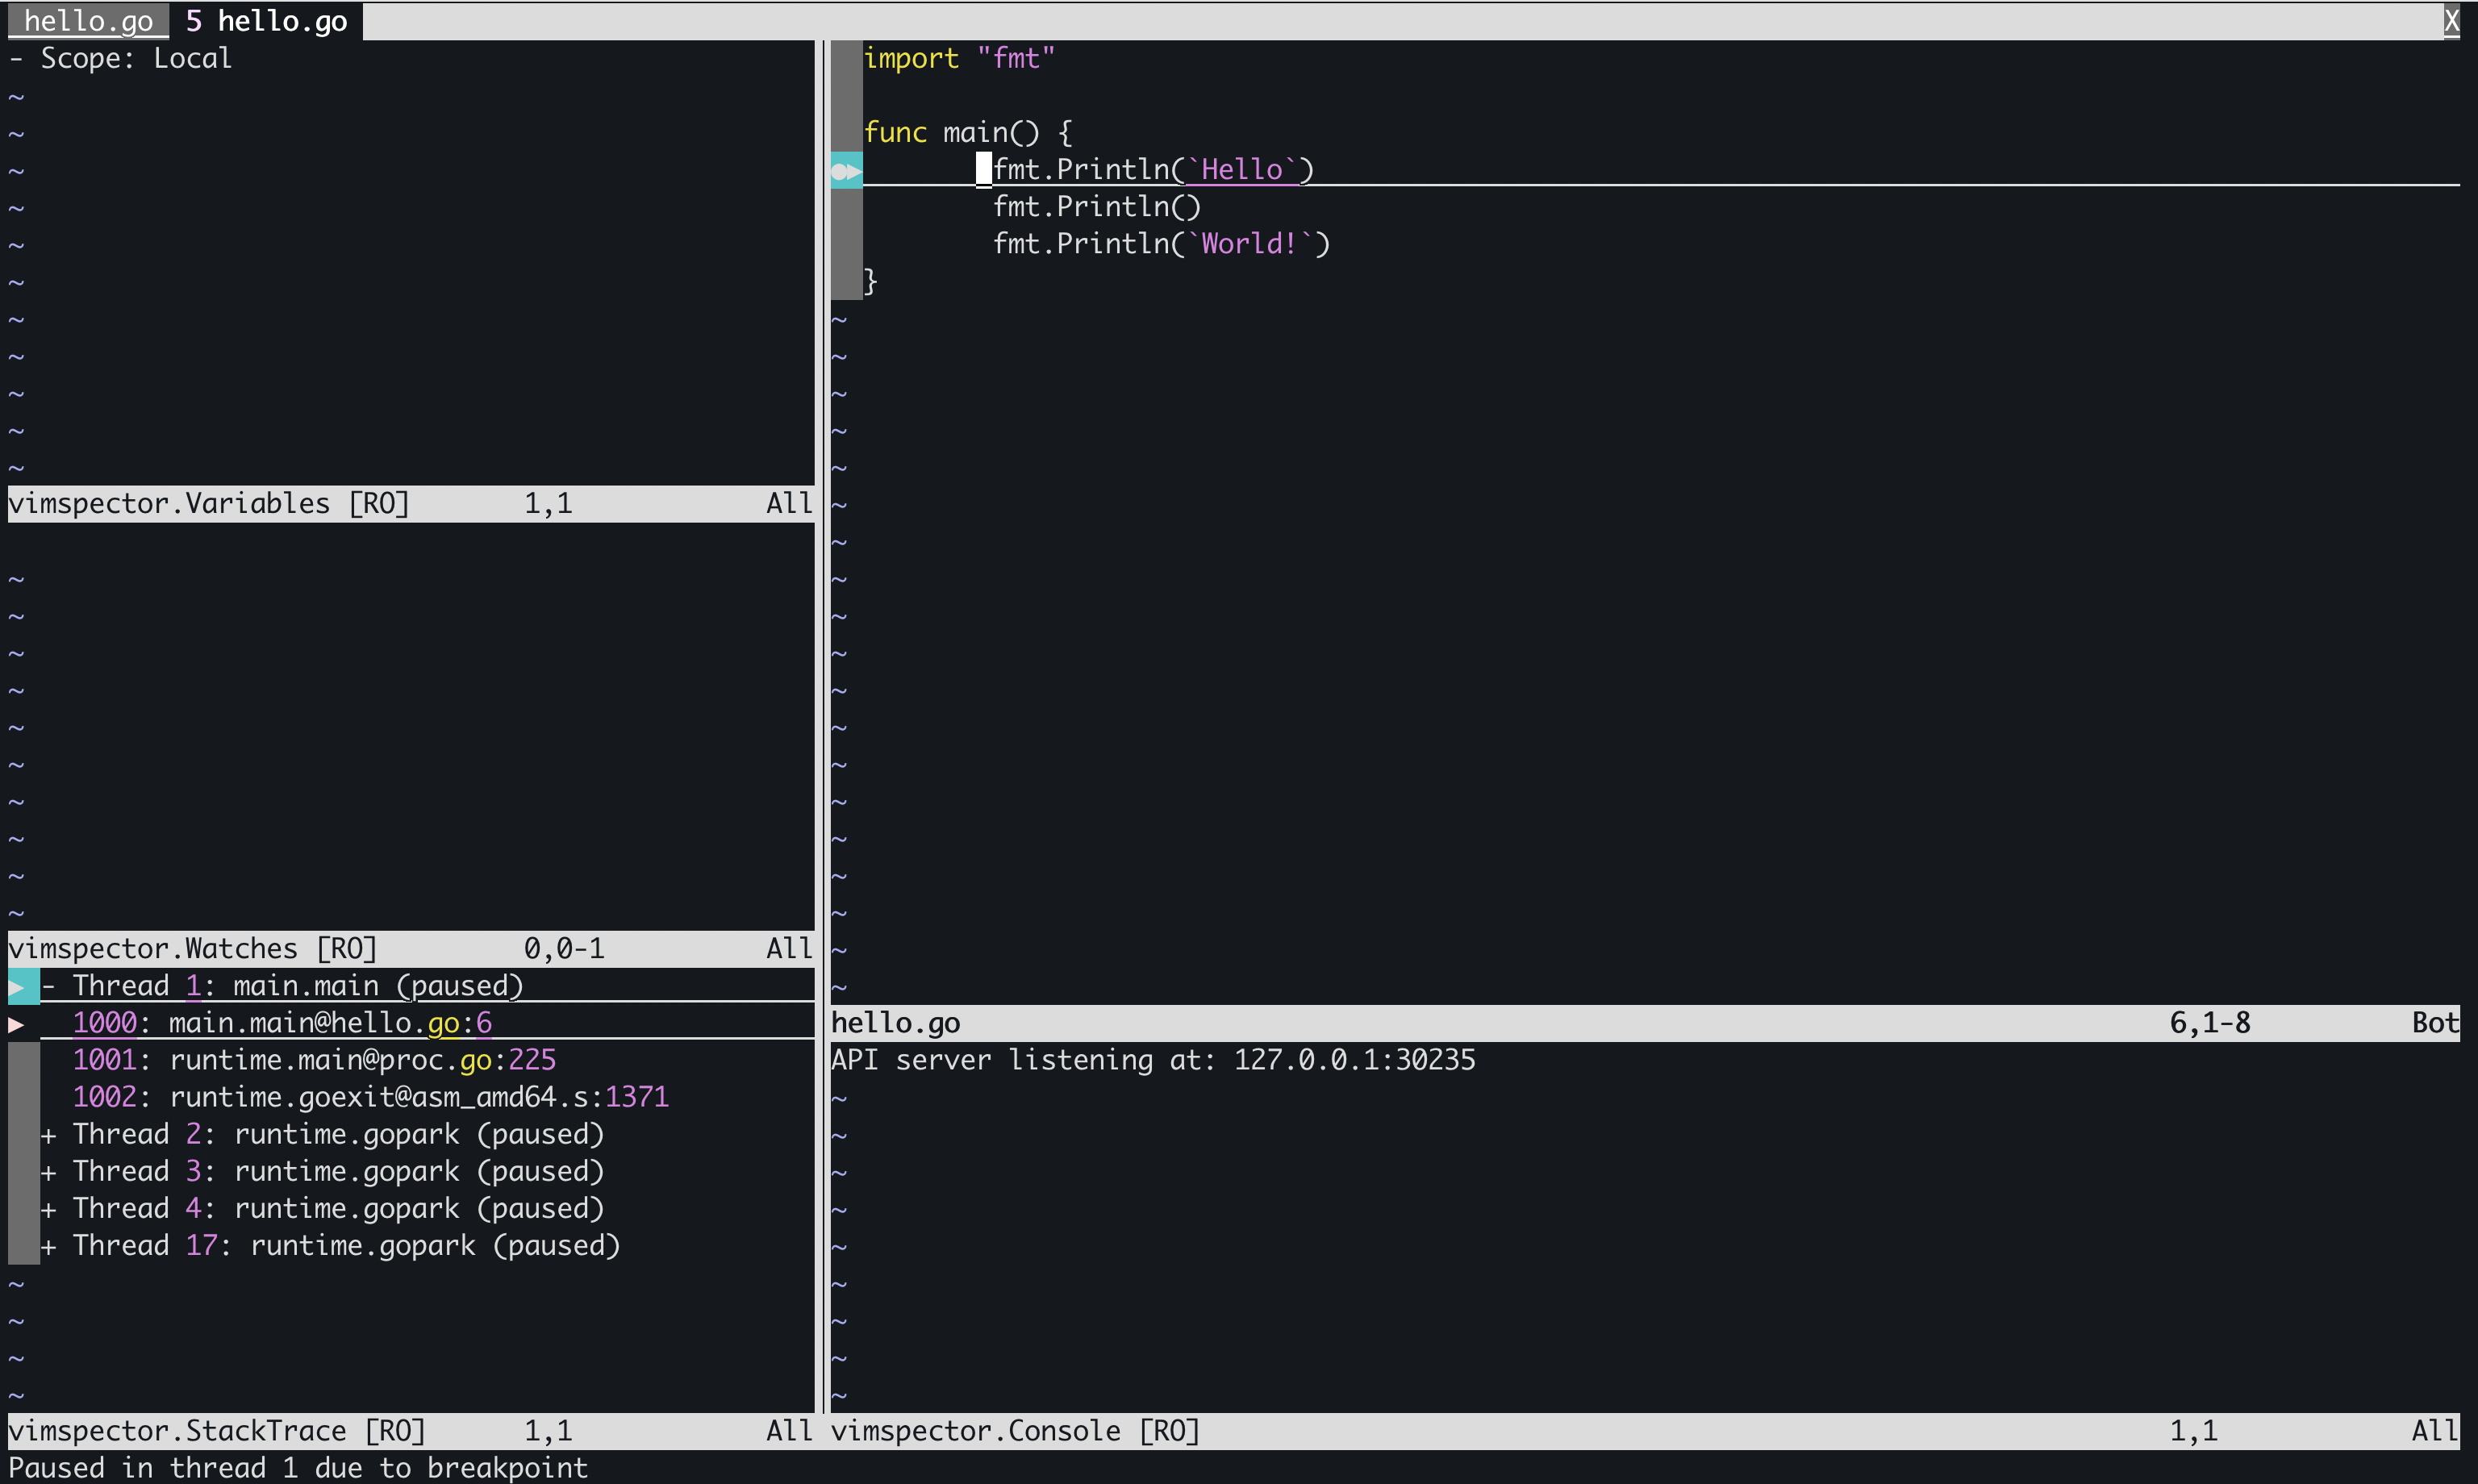This screenshot has width=2478, height=1484.
Task: Click the cursor block before fmt.Println Hello
Action: point(983,169)
